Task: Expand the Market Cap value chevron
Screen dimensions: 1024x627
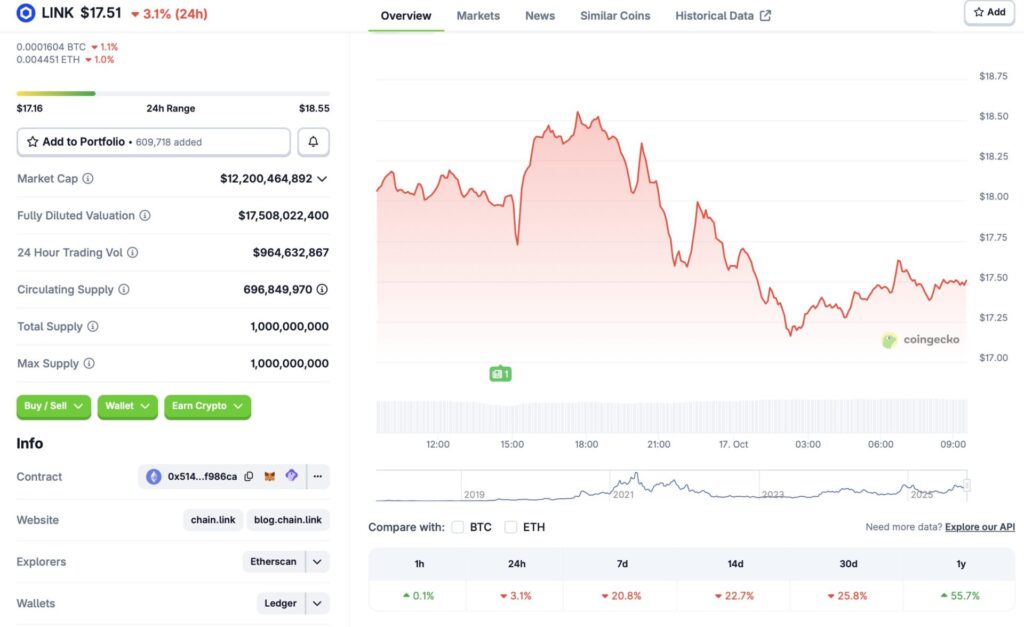Action: click(322, 179)
